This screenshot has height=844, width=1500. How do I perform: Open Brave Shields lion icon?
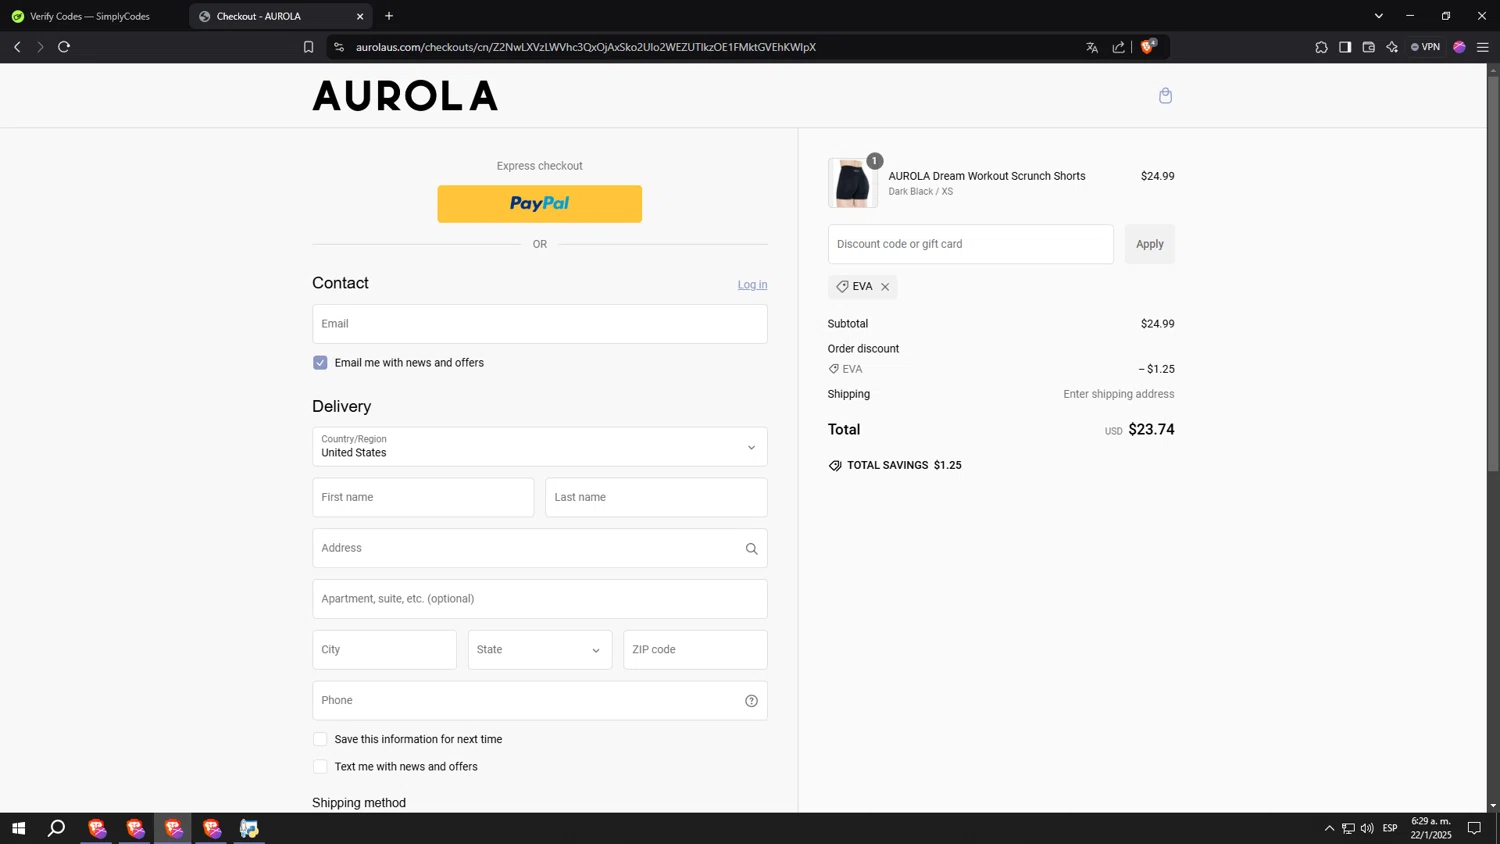(x=1147, y=47)
